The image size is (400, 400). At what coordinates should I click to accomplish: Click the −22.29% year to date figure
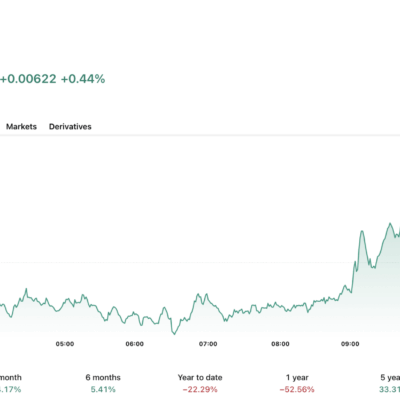coord(200,389)
